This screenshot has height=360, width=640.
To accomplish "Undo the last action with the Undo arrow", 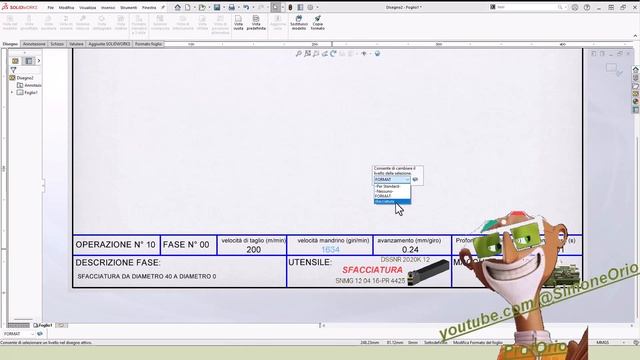I will 246,7.
